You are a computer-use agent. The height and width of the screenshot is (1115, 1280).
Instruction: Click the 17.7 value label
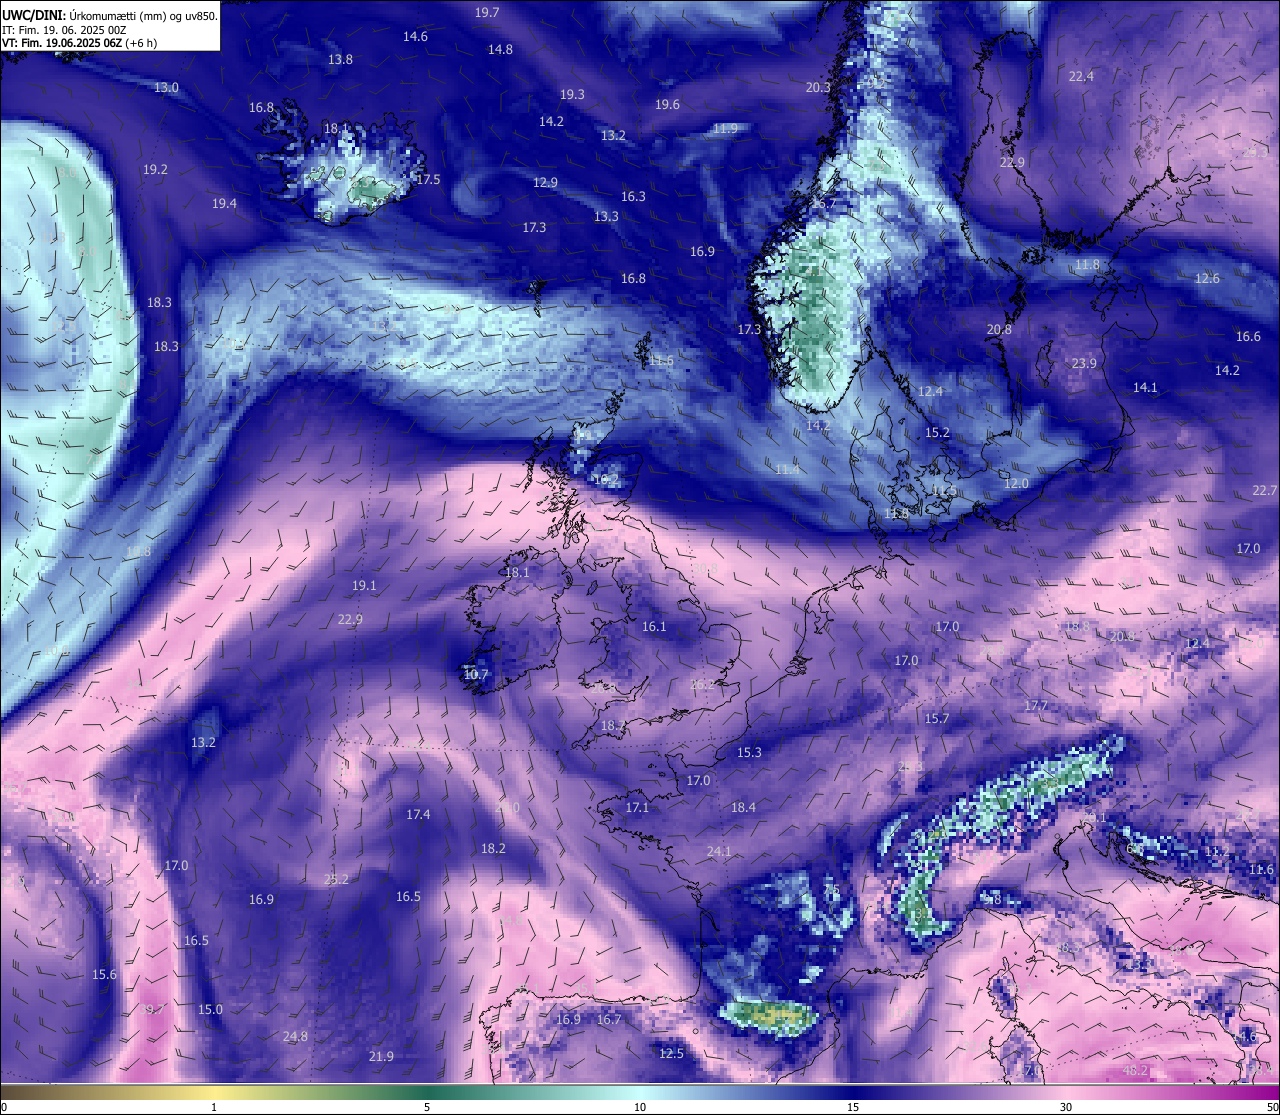(x=1036, y=705)
